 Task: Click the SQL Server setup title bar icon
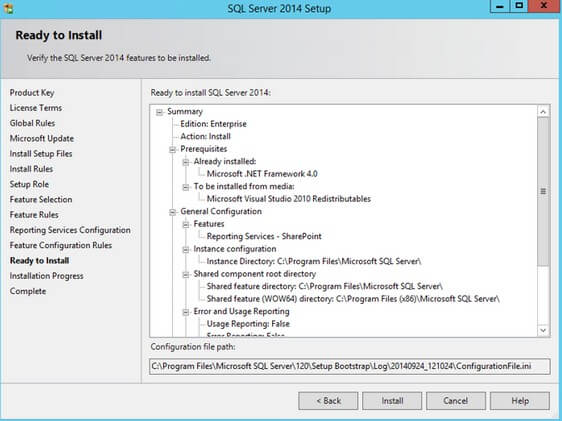point(8,8)
